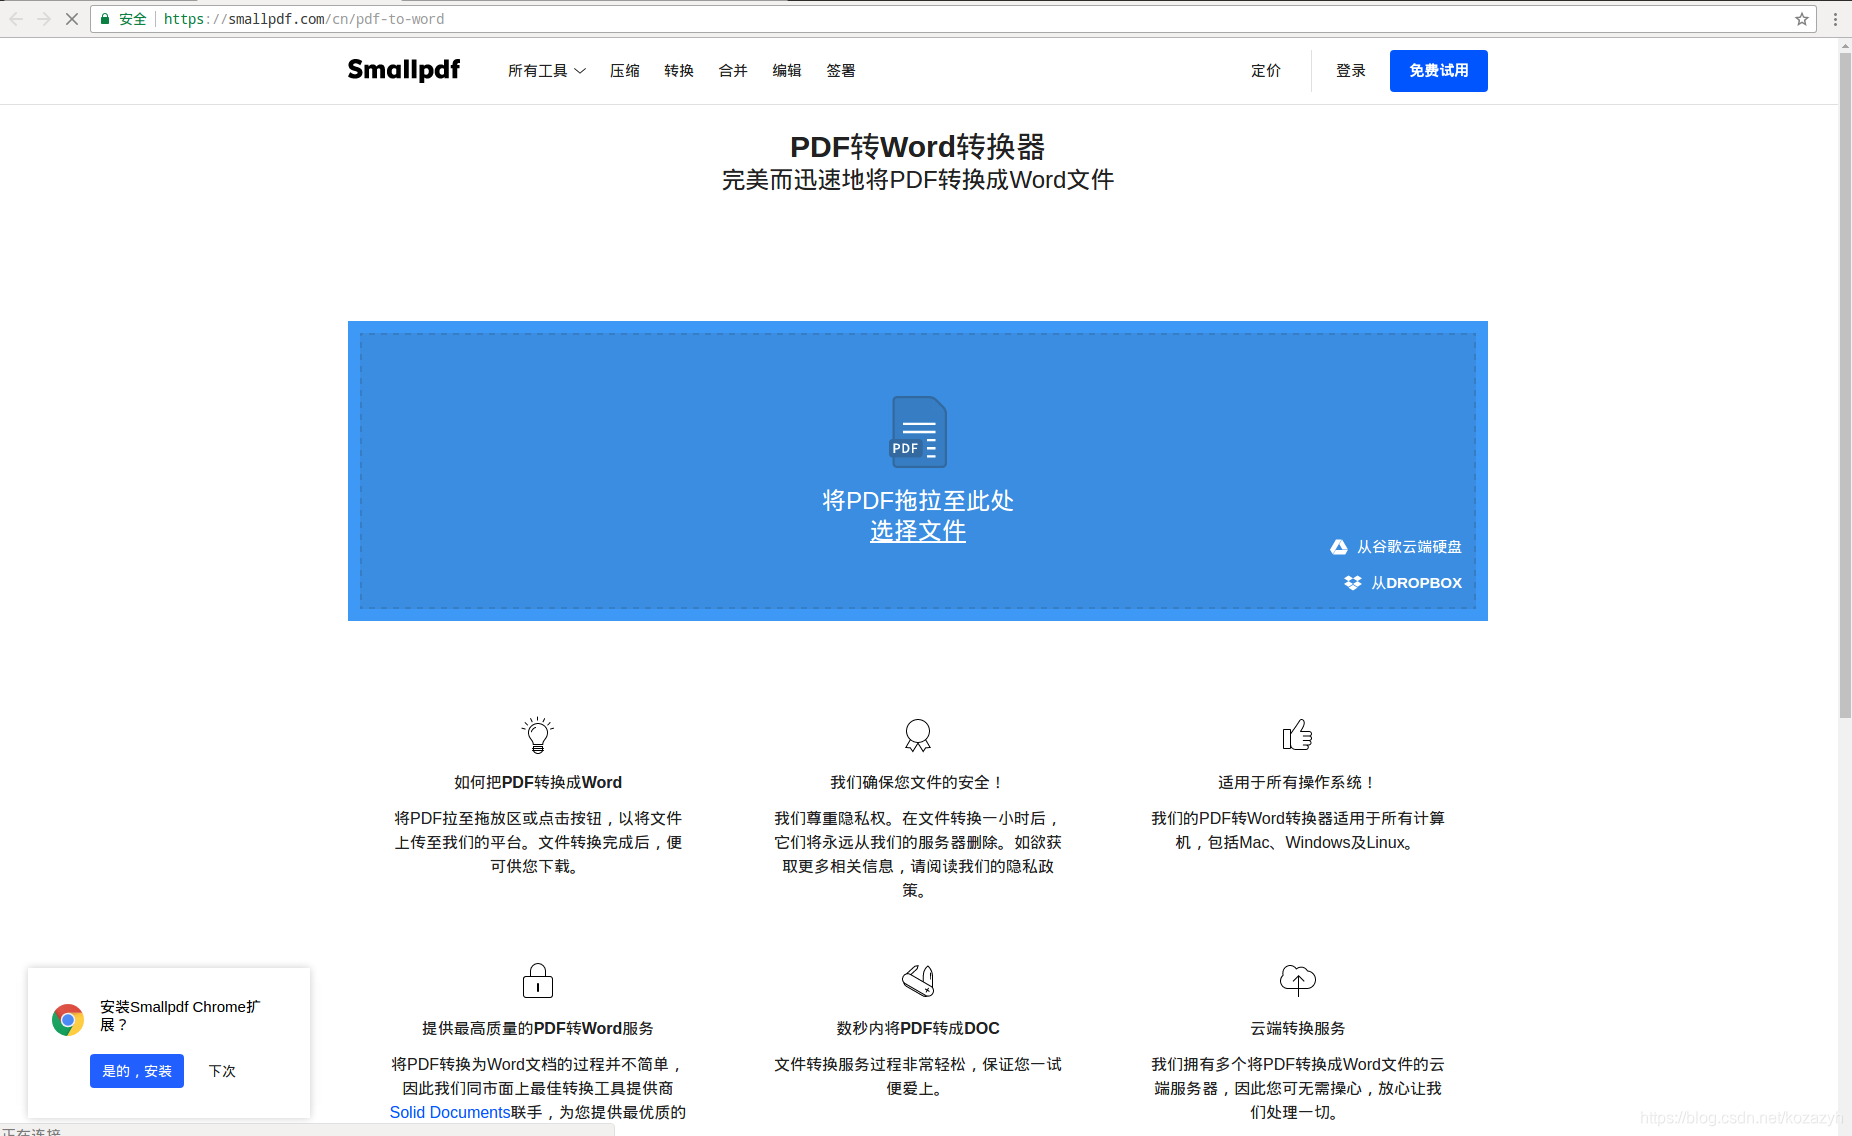
Task: Click the 选择文件 link
Action: (918, 531)
